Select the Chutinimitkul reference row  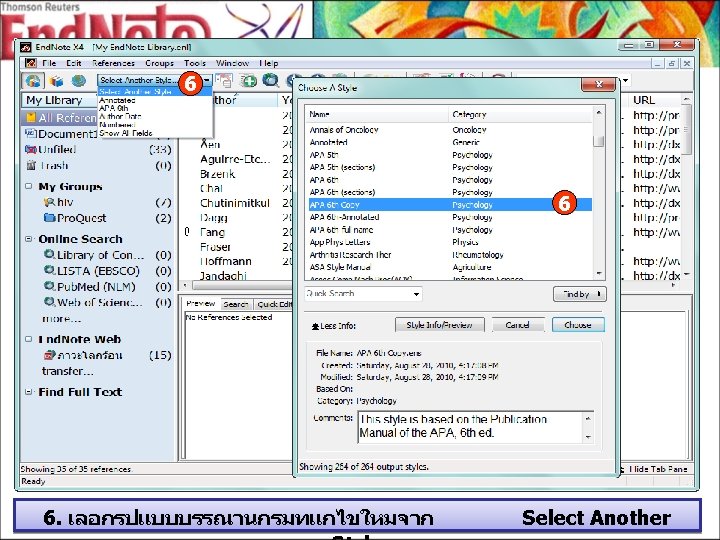235,203
